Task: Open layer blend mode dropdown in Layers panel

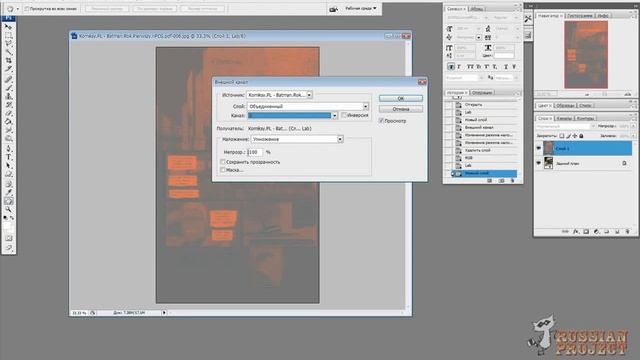Action: (565, 126)
